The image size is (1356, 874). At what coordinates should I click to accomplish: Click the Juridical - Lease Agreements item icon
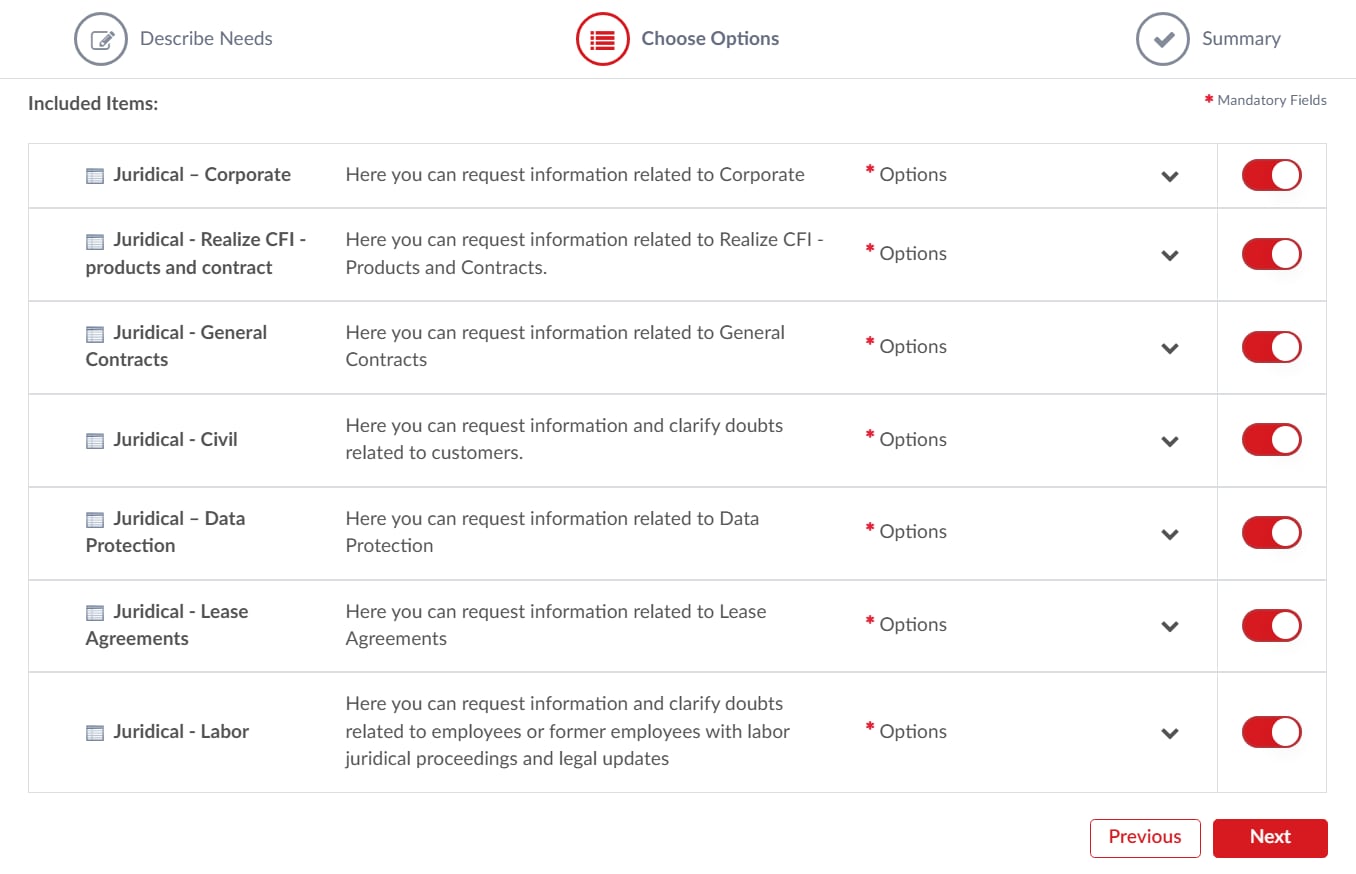[94, 612]
